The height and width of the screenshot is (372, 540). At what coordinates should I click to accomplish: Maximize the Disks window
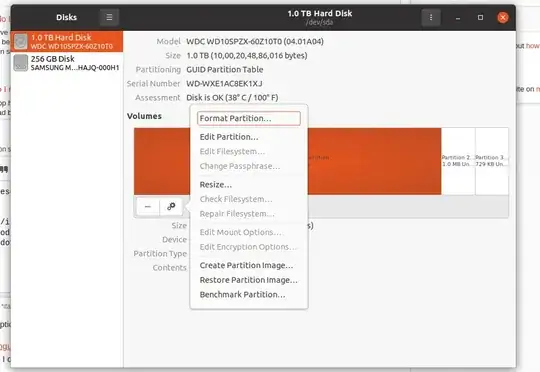[x=480, y=18]
